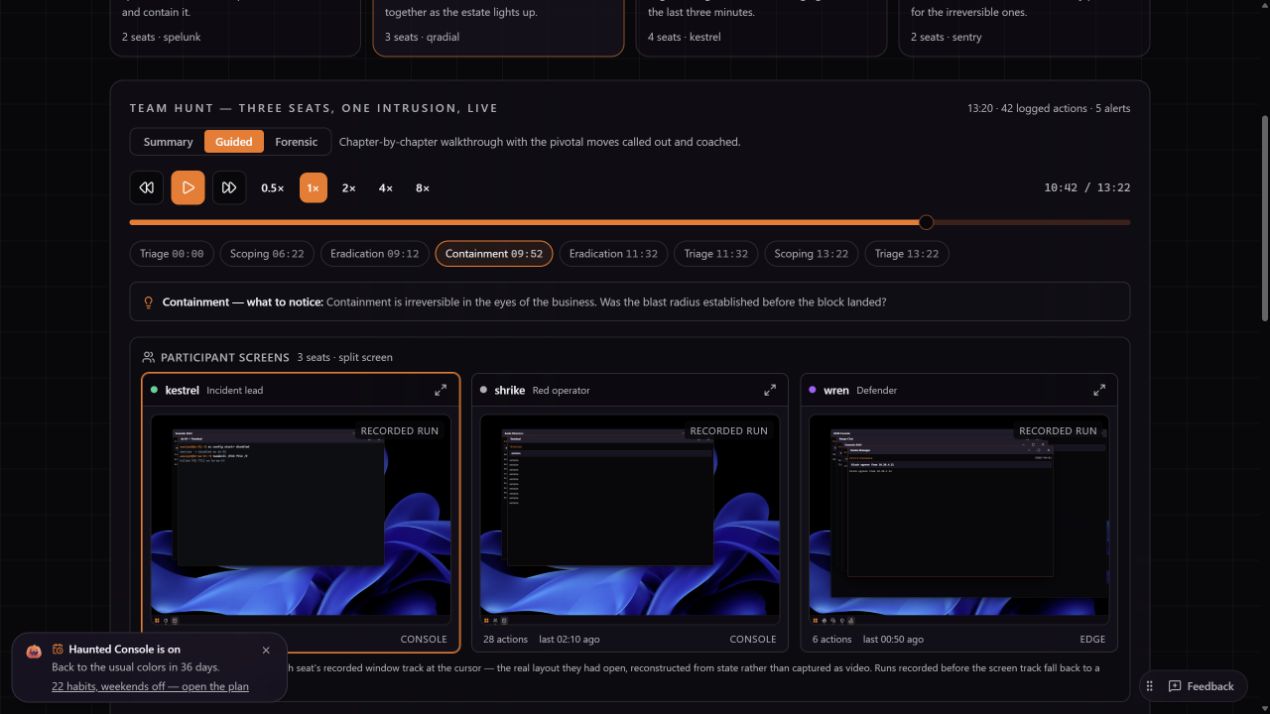The width and height of the screenshot is (1270, 714).
Task: Set playback speed to 8×
Action: coord(423,188)
